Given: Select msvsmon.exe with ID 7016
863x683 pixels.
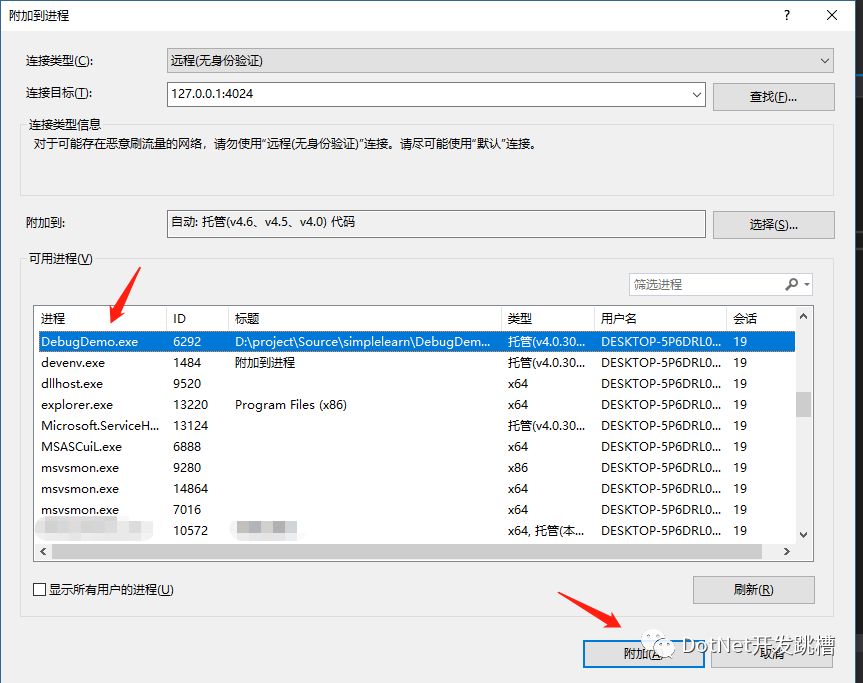Looking at the screenshot, I should click(417, 510).
